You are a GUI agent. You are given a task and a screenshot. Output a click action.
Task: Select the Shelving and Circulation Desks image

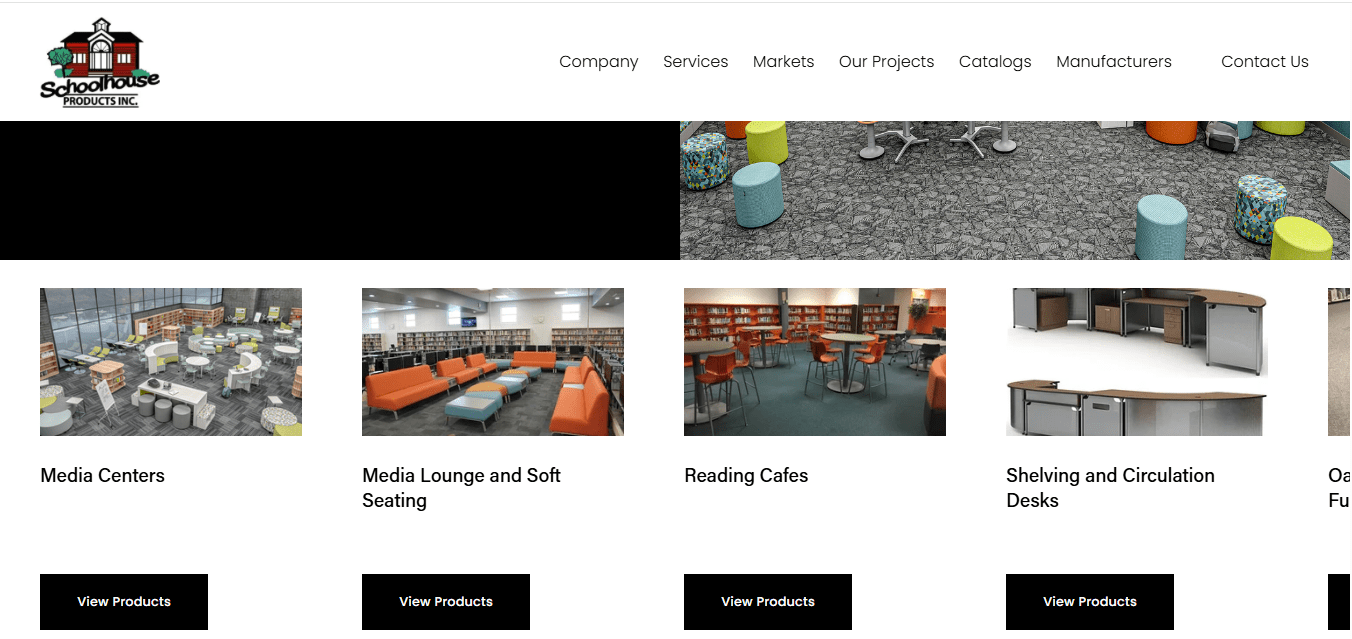pos(1137,362)
